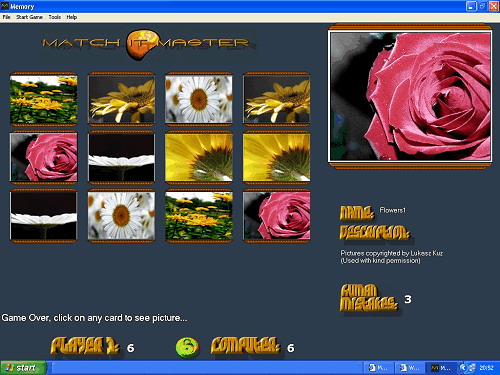Screen dimensions: 500x375
Task: Click the Computer score label
Action: pyautogui.click(x=245, y=346)
